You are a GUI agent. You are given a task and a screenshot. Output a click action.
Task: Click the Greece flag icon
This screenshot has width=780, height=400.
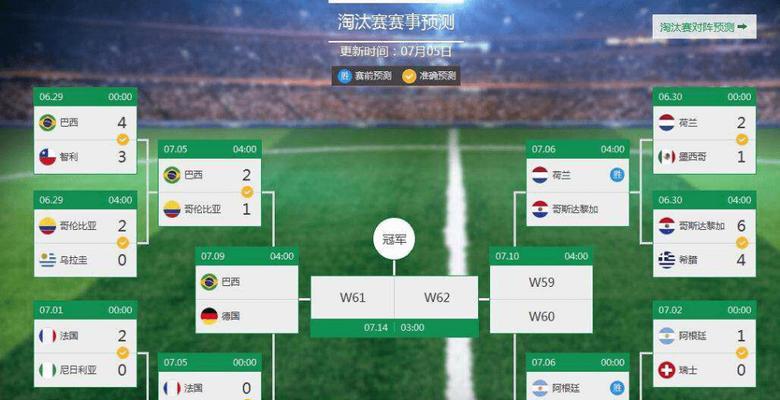pos(667,260)
